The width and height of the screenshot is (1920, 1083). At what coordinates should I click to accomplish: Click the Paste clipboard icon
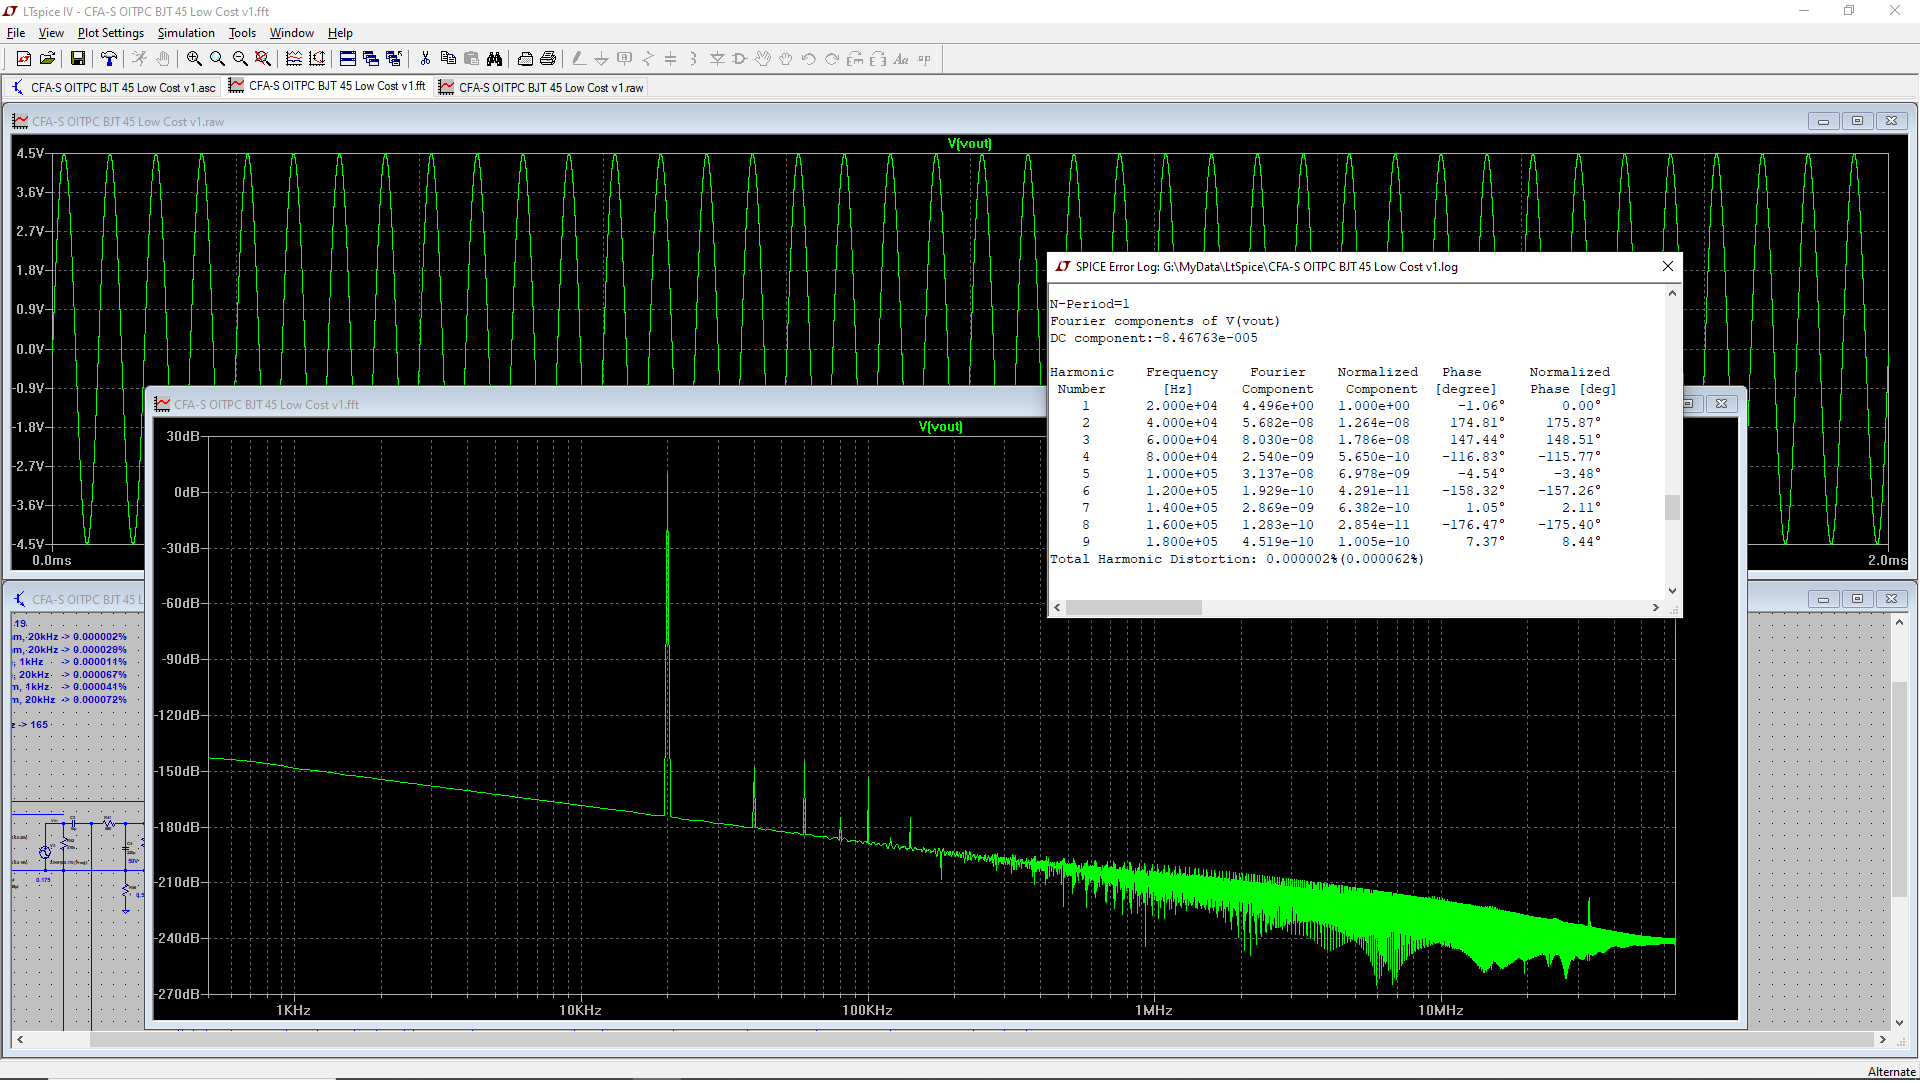(x=471, y=59)
